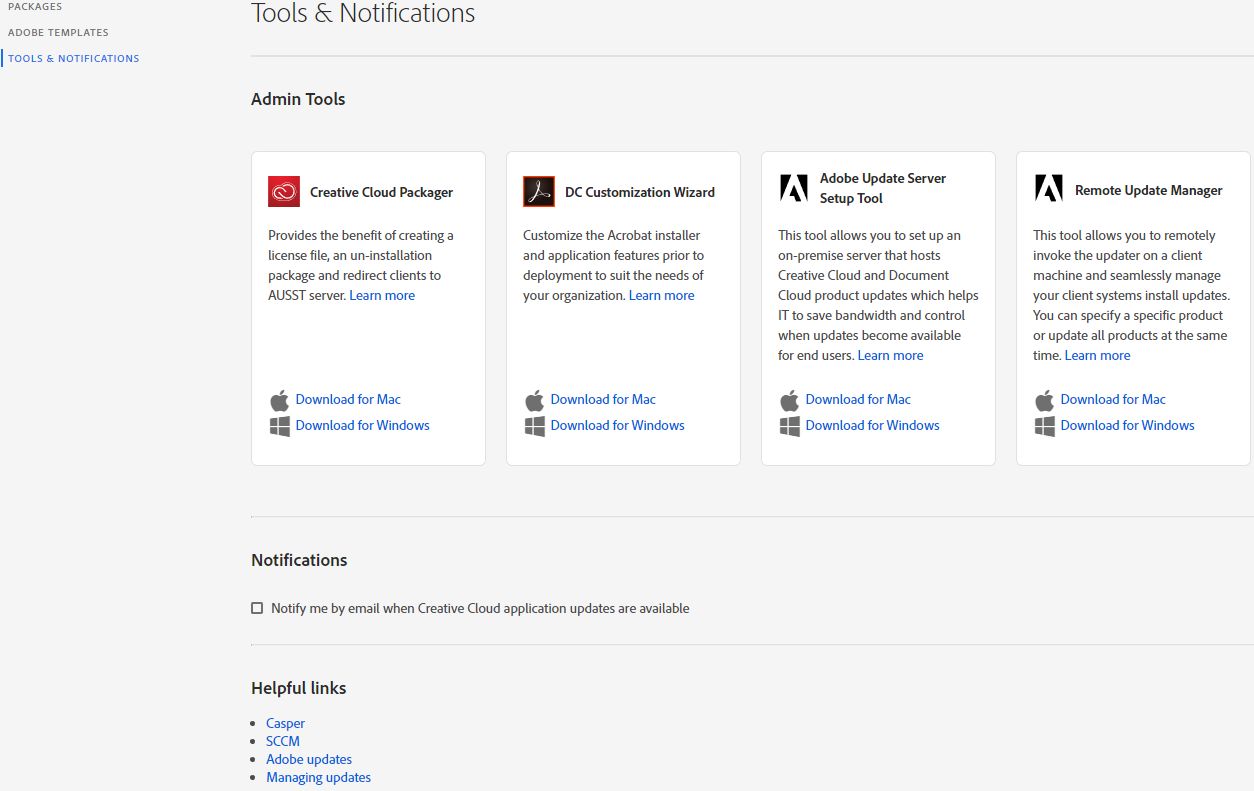Open the Casper helpful link
Screen dimensions: 1254x791
click(x=286, y=723)
